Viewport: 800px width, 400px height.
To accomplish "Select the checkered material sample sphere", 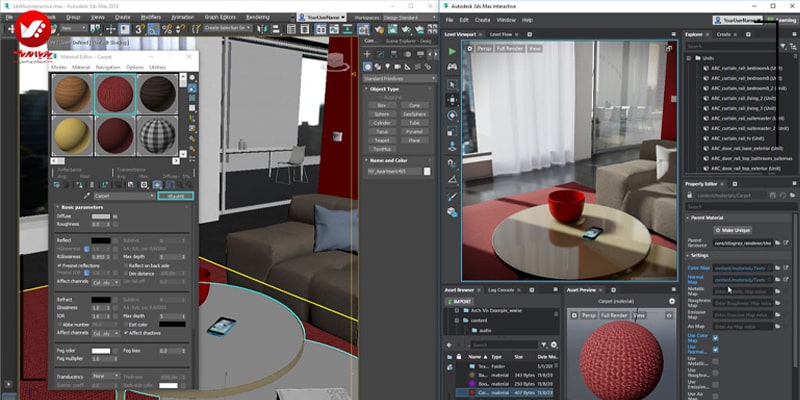I will coord(158,136).
